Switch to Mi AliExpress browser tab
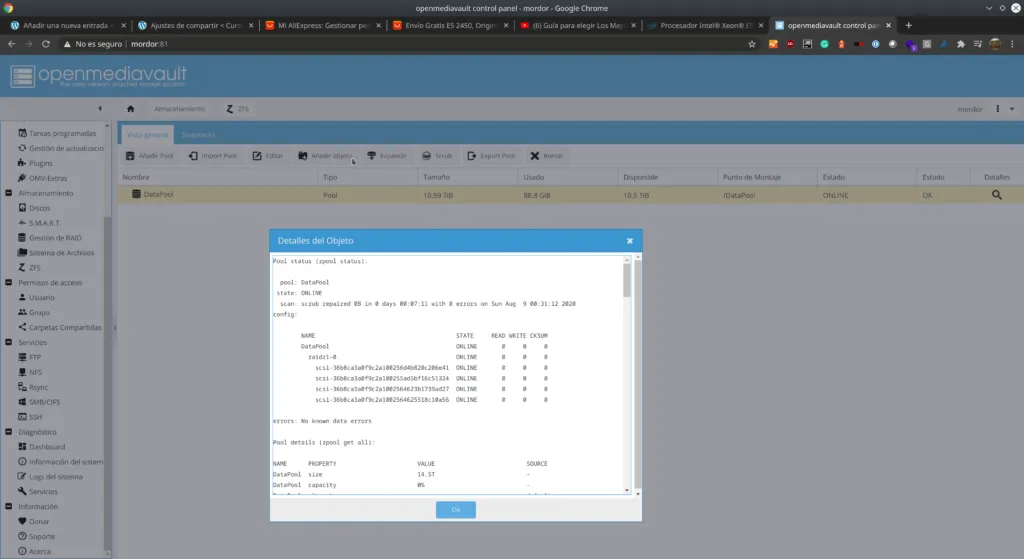Image resolution: width=1024 pixels, height=559 pixels. [323, 25]
